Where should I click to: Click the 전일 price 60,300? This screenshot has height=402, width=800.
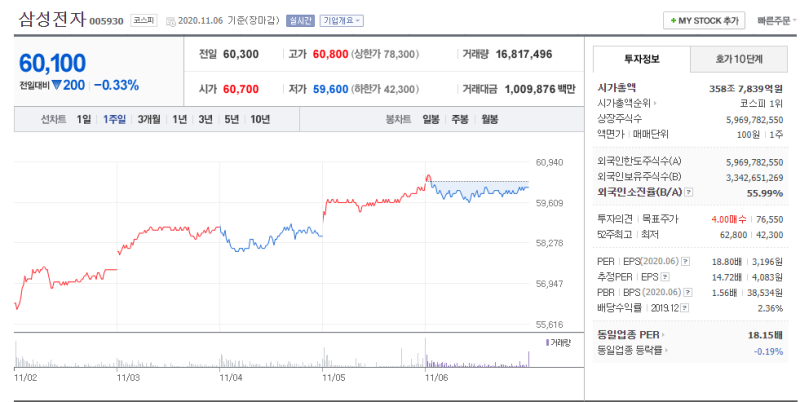pos(241,54)
